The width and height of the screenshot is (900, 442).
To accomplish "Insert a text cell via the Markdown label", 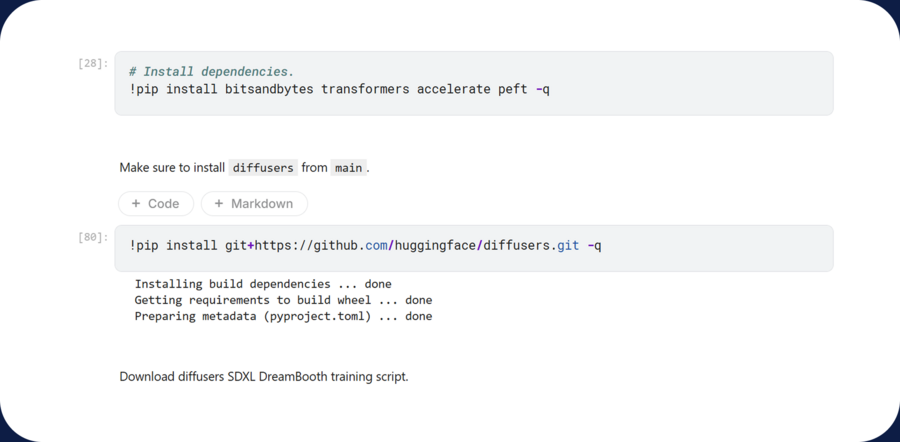I will (262, 204).
